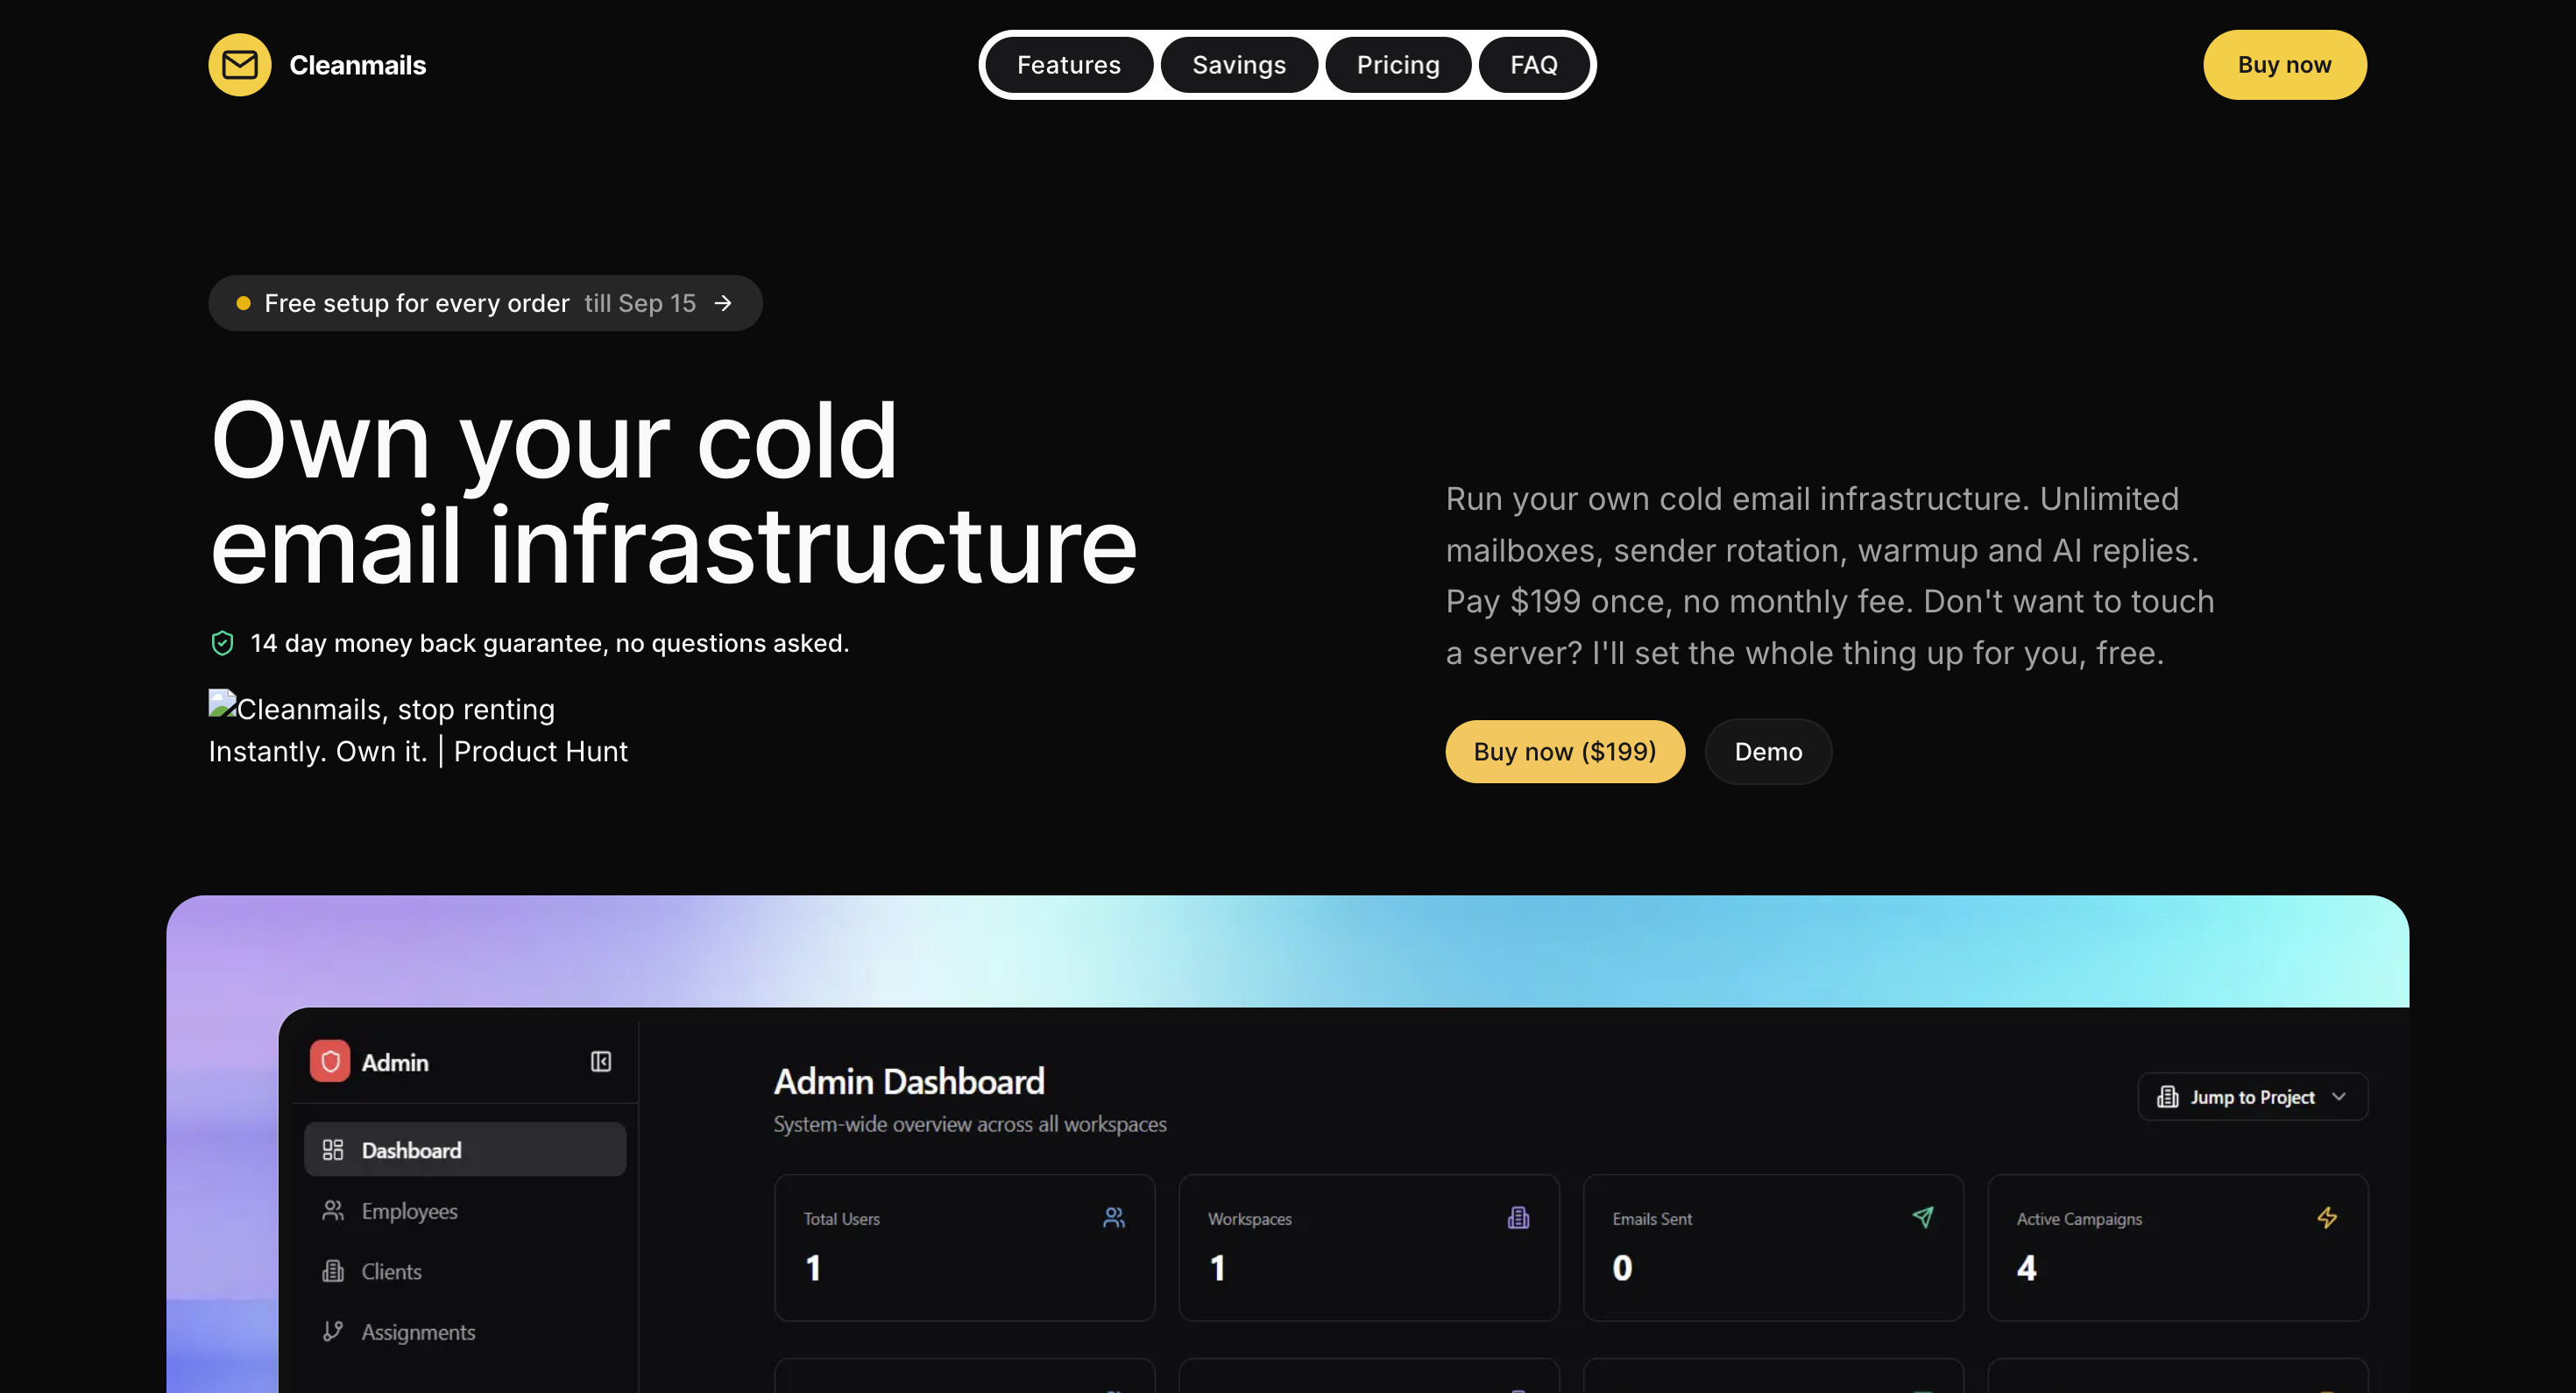Click the Total Users people icon
Image resolution: width=2576 pixels, height=1393 pixels.
coord(1114,1218)
